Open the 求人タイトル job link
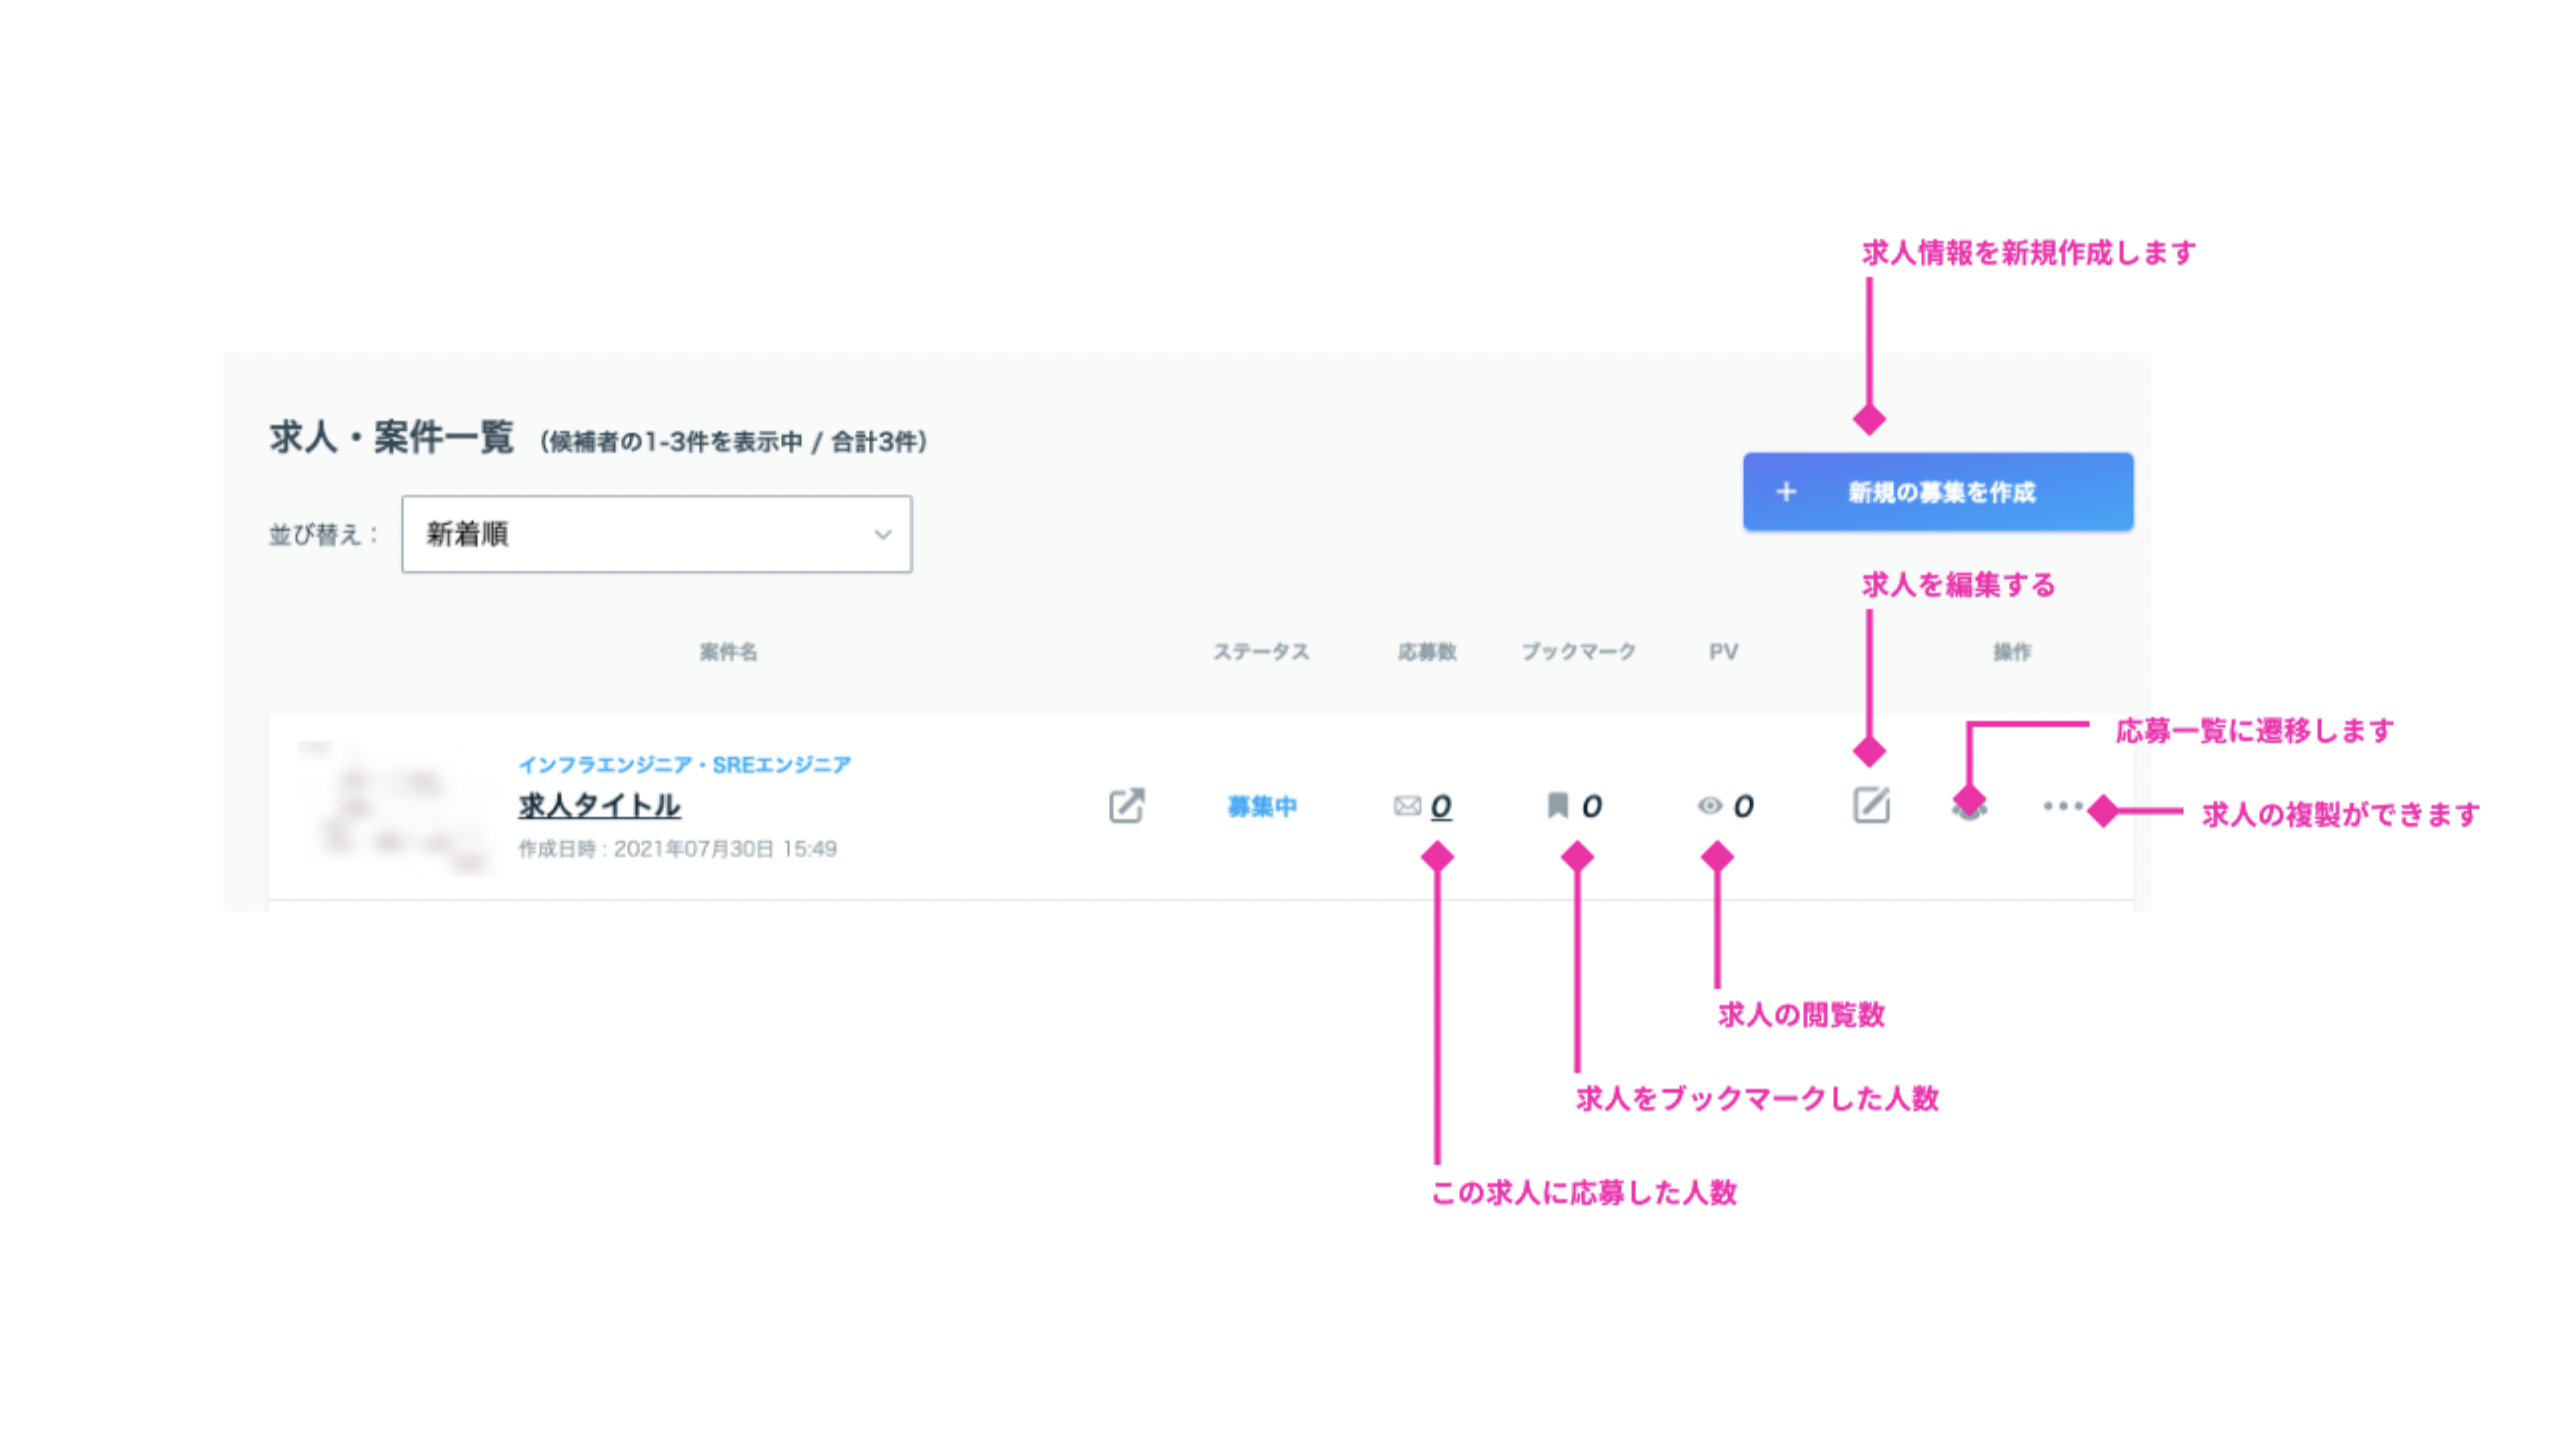Viewport: 2554px width, 1434px height. 599,806
